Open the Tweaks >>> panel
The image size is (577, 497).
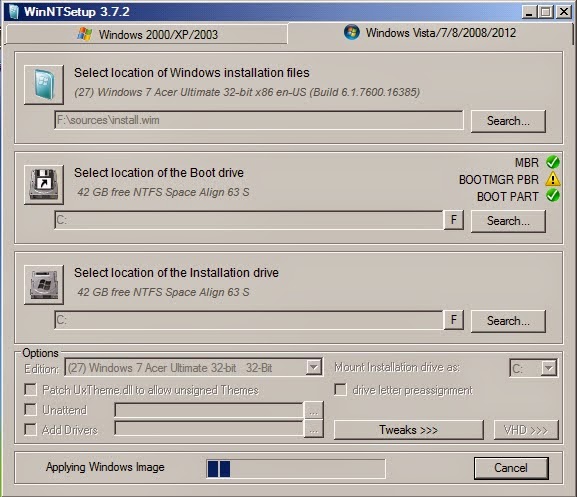coord(408,430)
